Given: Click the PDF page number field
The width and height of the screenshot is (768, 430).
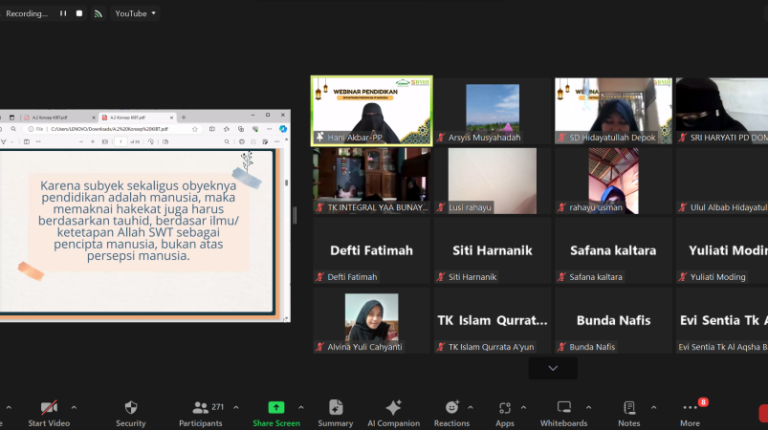Looking at the screenshot, I should pos(120,142).
